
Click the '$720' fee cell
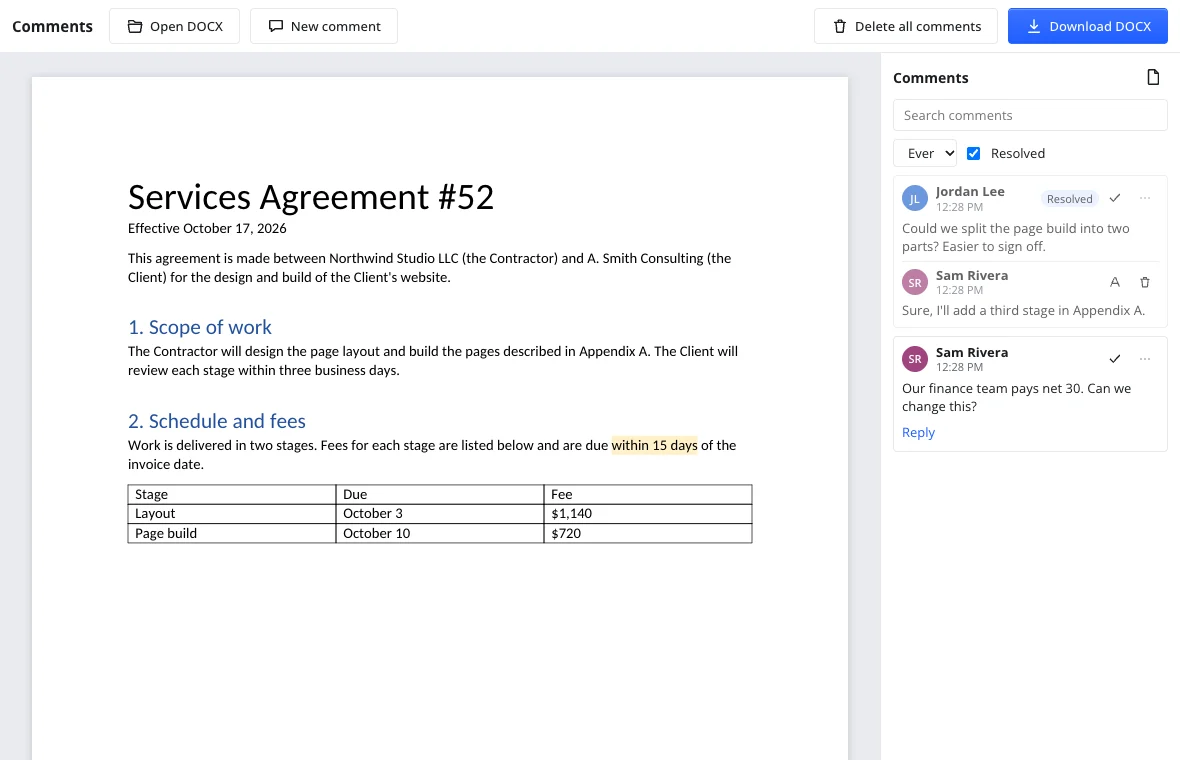647,534
